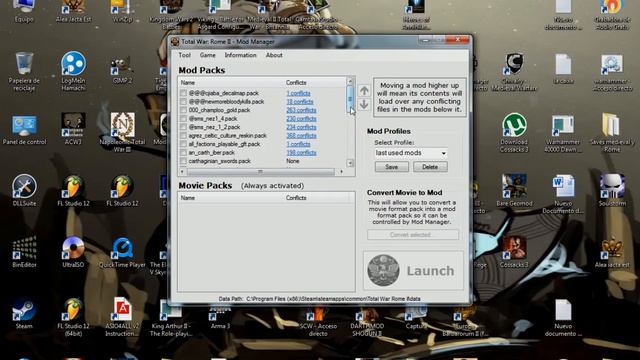Open the Information menu
Screen dimensions: 640x360
tap(240, 55)
